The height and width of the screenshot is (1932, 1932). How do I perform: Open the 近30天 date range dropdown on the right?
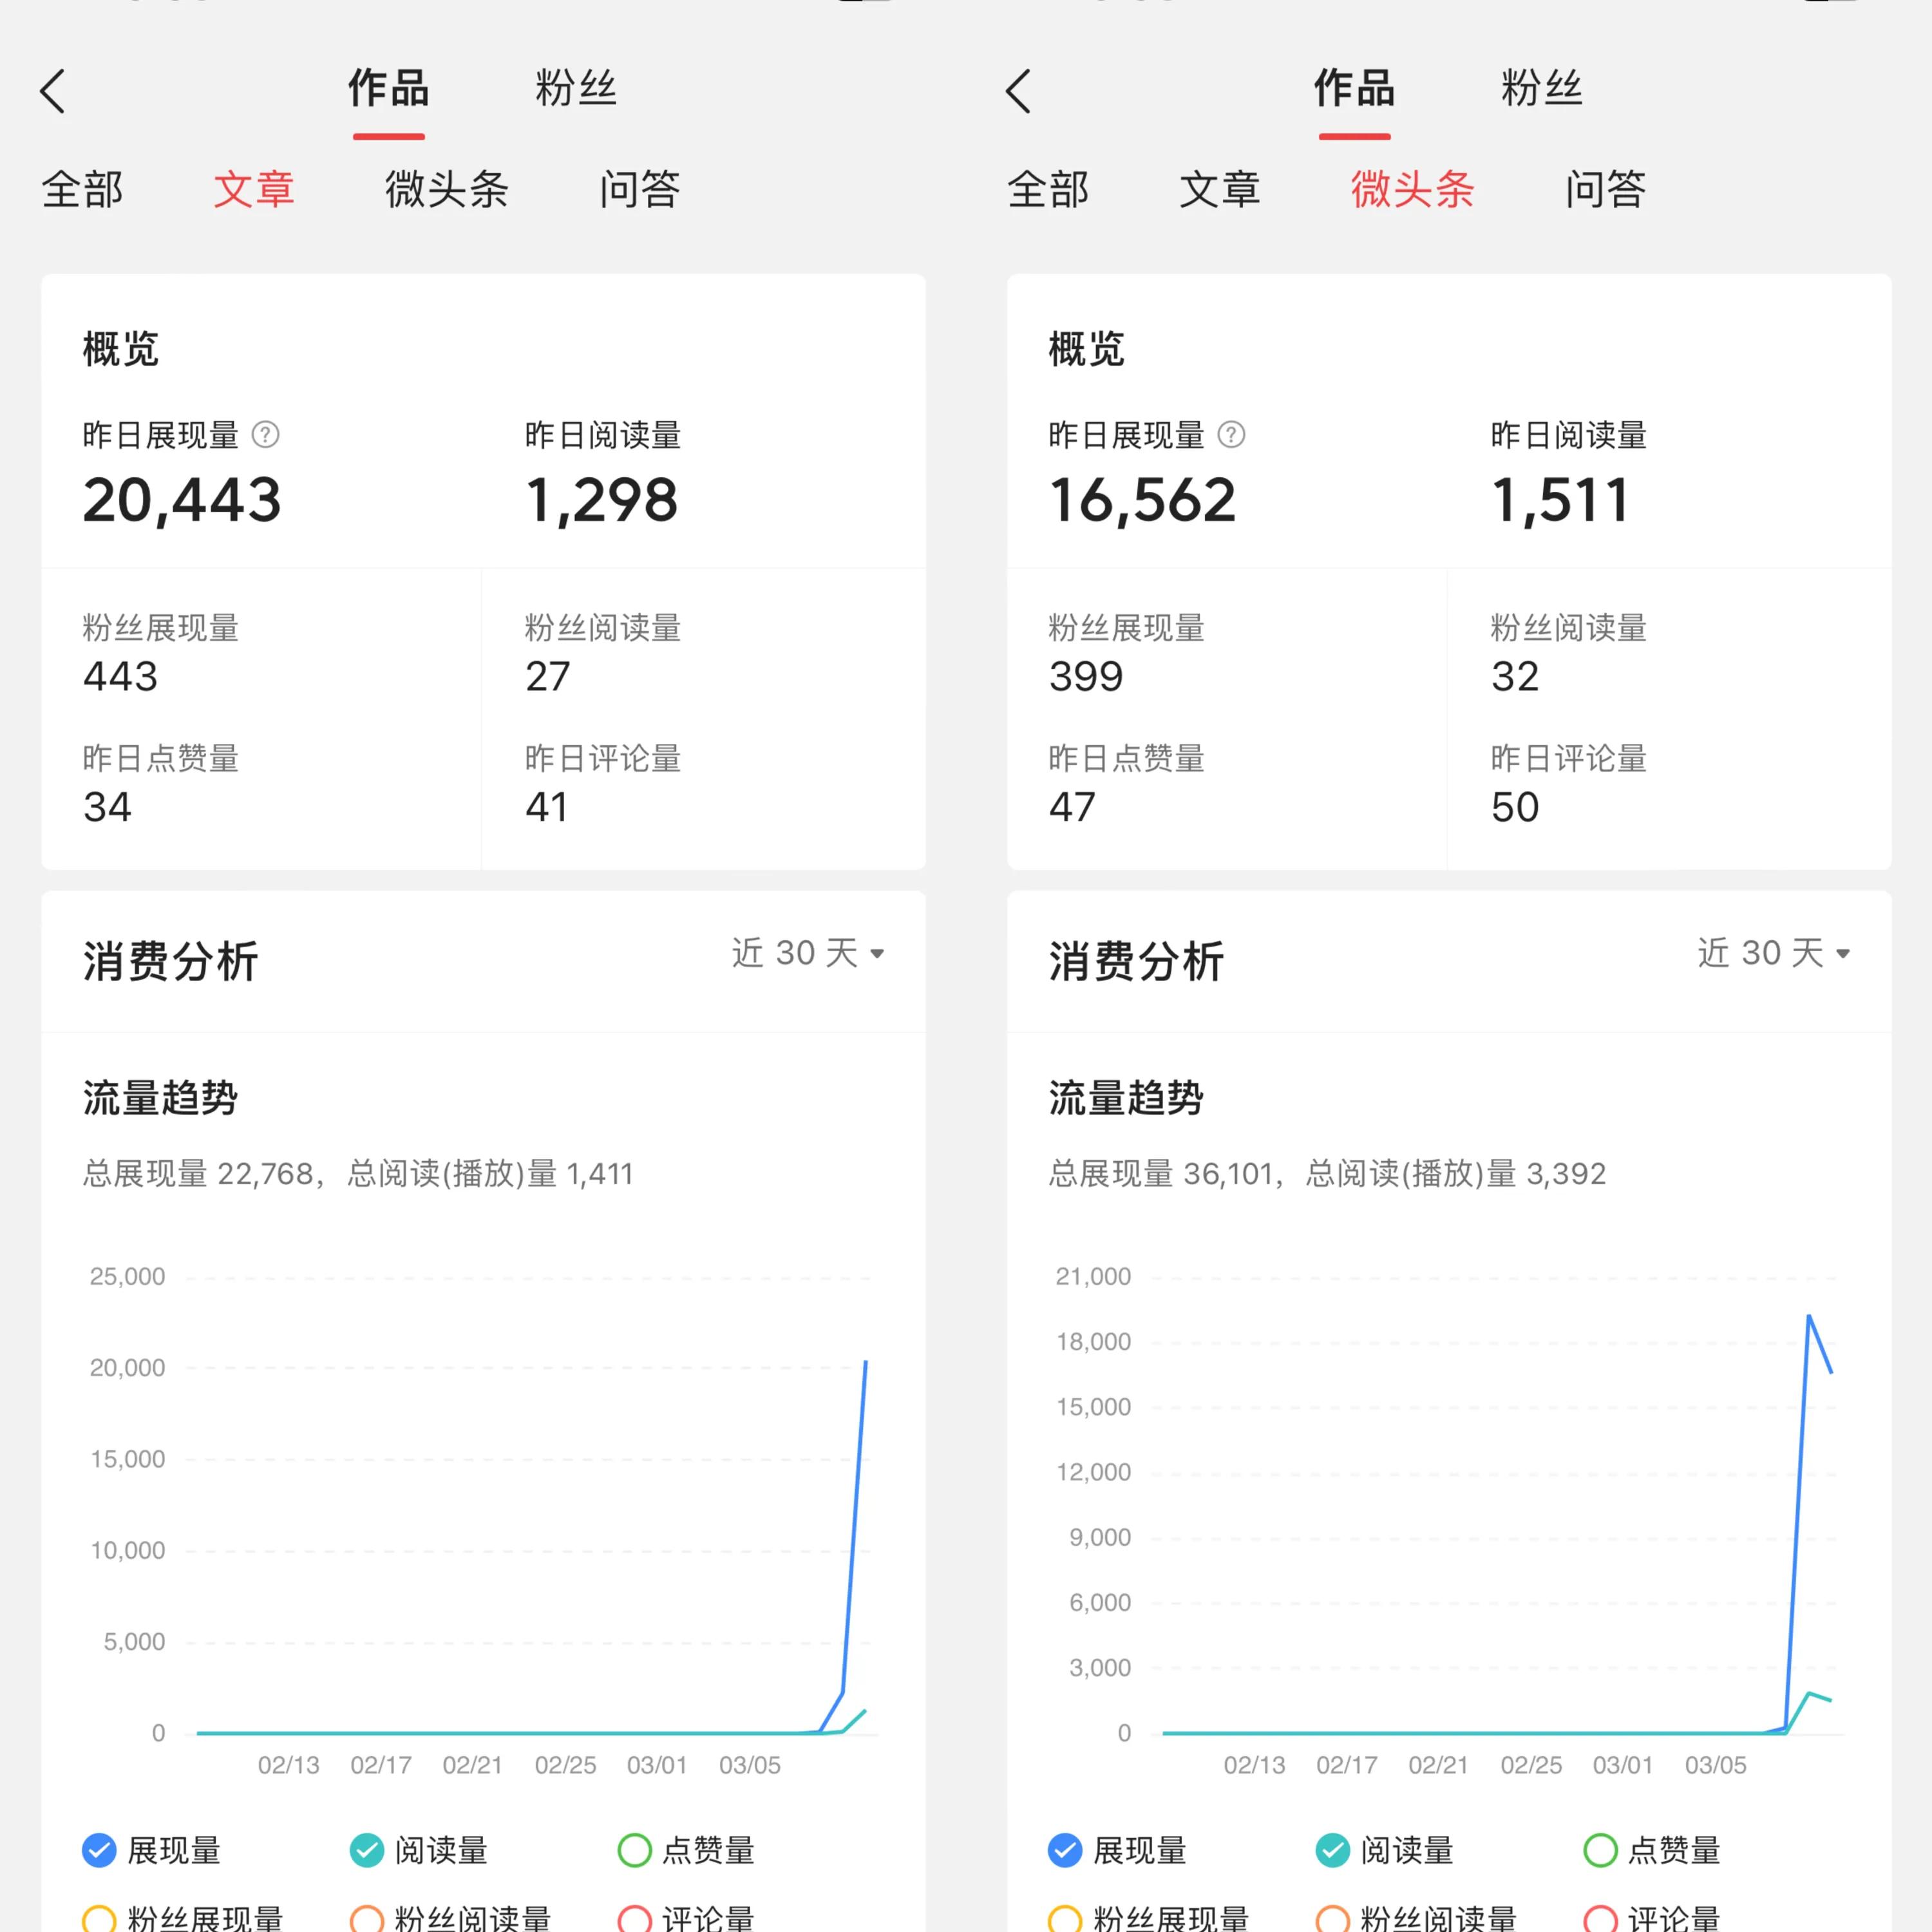1772,953
